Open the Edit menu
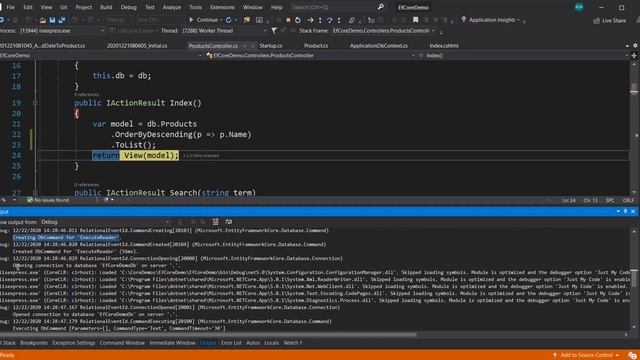The width and height of the screenshot is (640, 360). pos(28,7)
